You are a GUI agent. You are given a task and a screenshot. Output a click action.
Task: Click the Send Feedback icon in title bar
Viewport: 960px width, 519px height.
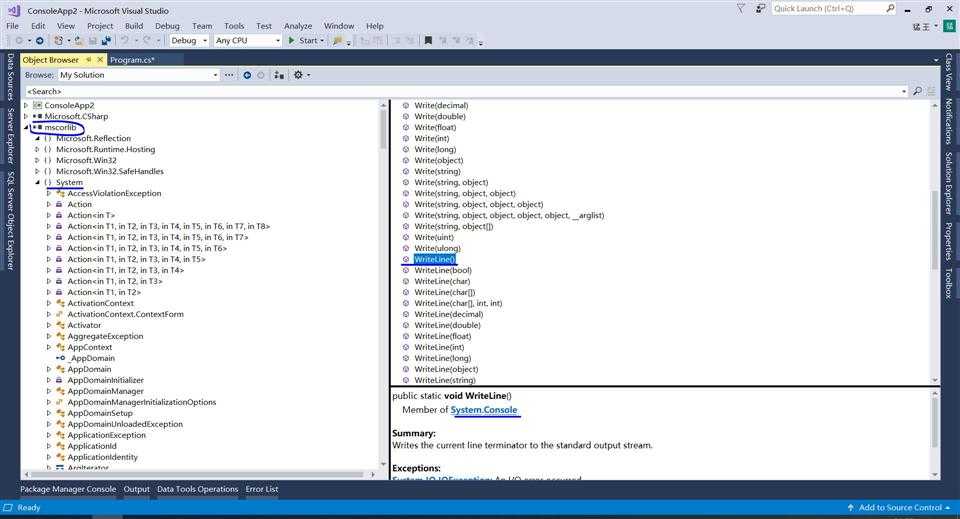(760, 9)
